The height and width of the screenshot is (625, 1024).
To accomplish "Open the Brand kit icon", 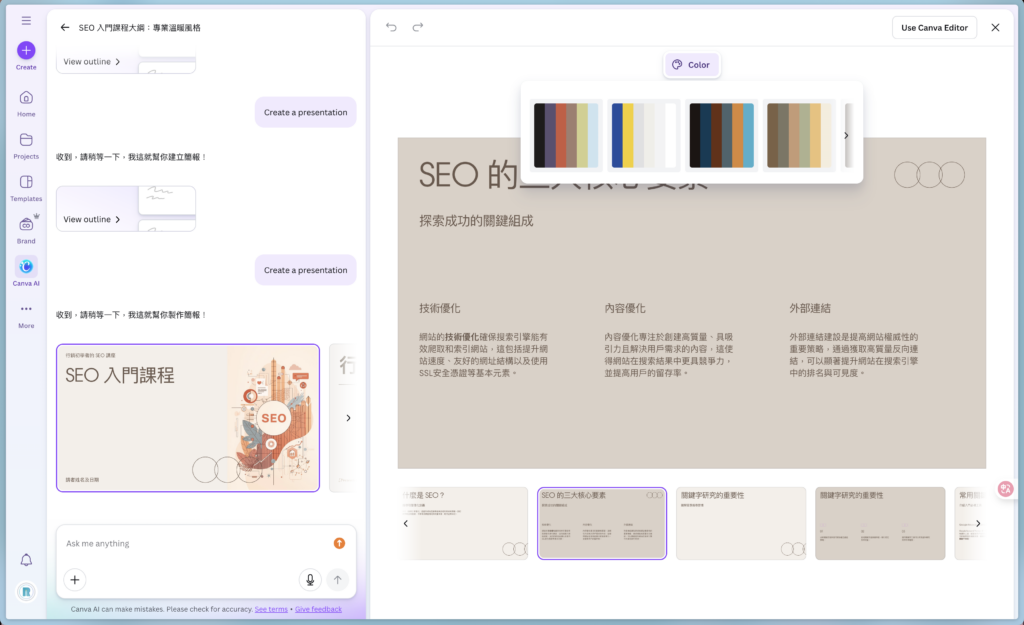I will tap(26, 225).
